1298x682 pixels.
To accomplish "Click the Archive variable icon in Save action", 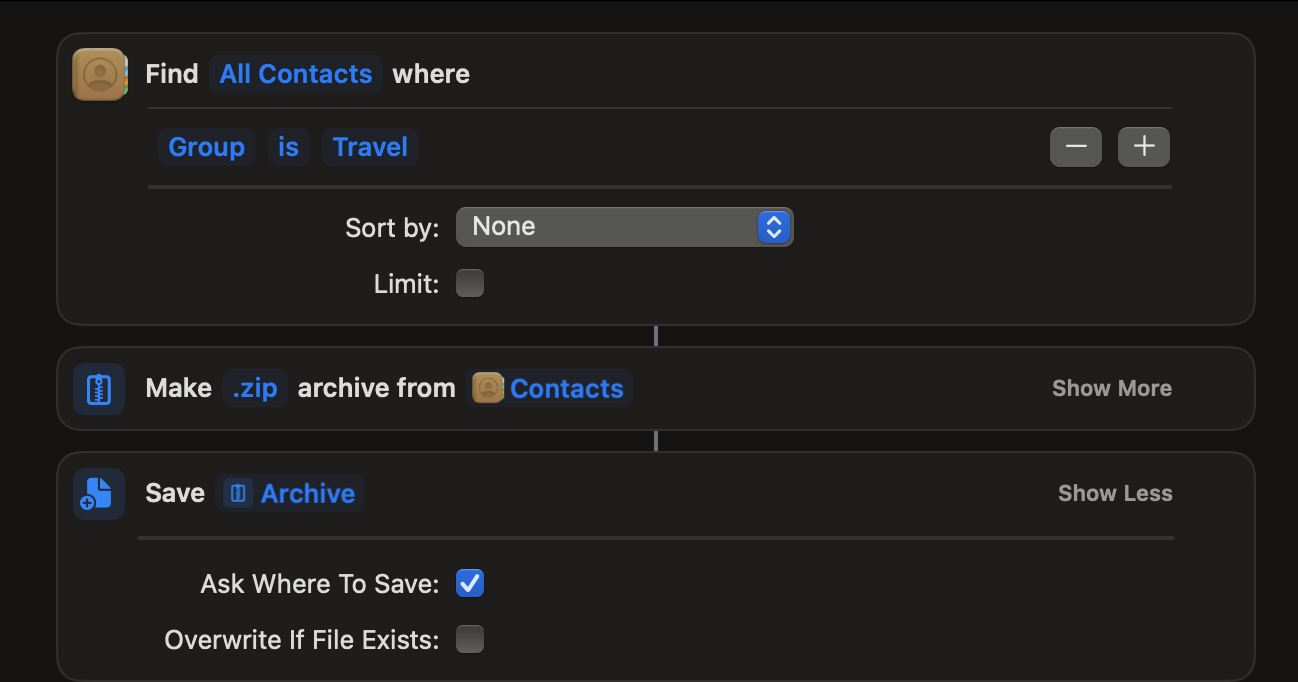I will [x=238, y=493].
